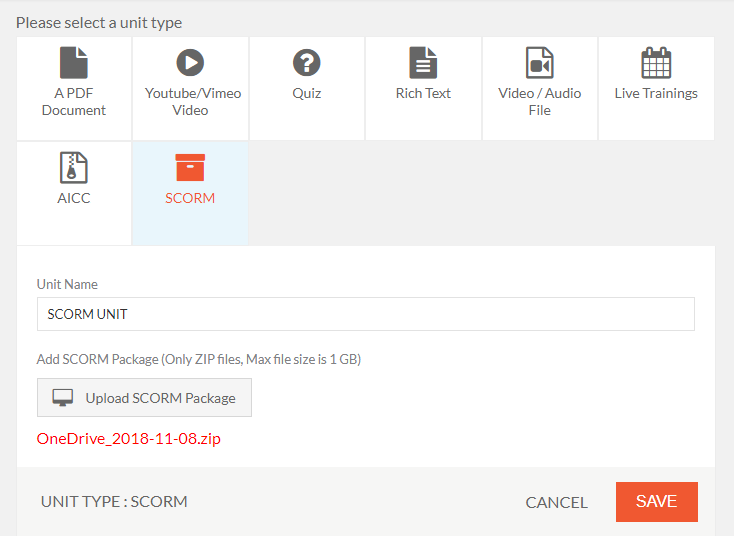Click the 'Video / Audio File' label

point(539,102)
